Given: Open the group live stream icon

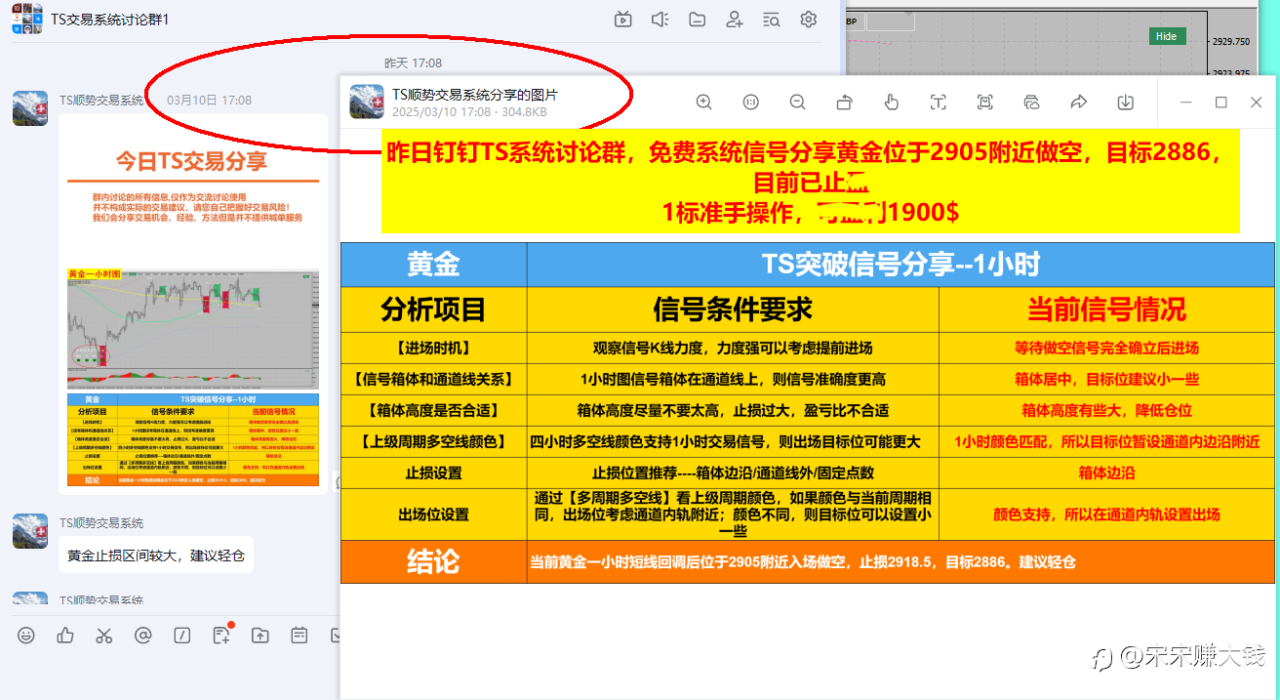Looking at the screenshot, I should [623, 19].
